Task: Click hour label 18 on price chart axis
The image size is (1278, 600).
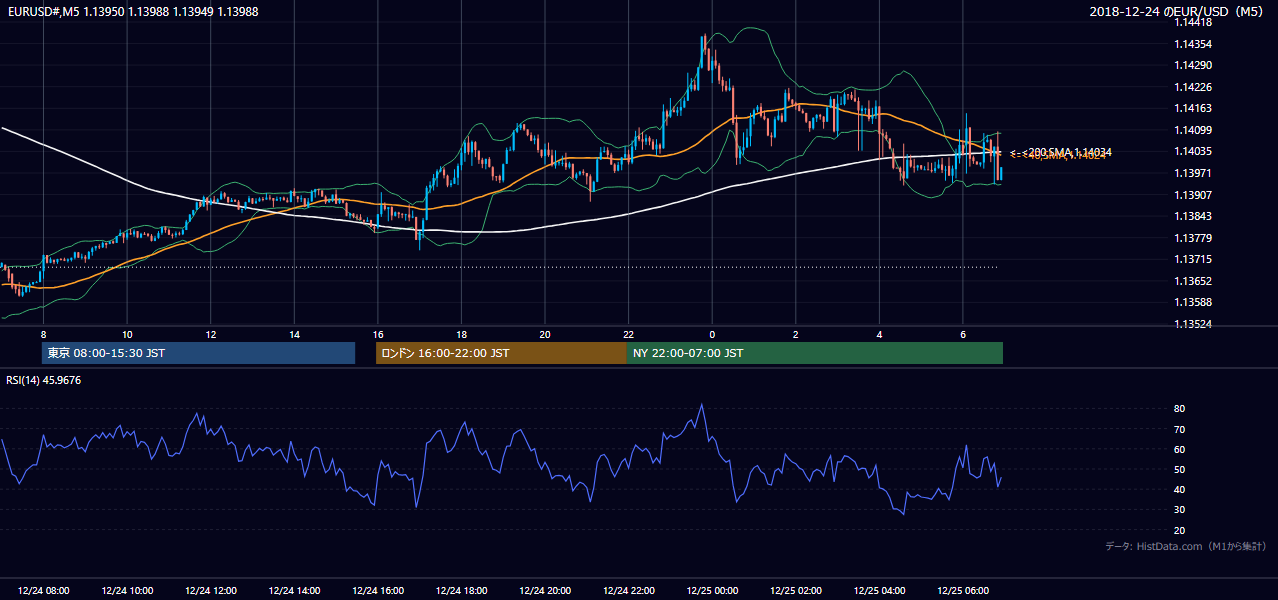Action: coord(461,334)
